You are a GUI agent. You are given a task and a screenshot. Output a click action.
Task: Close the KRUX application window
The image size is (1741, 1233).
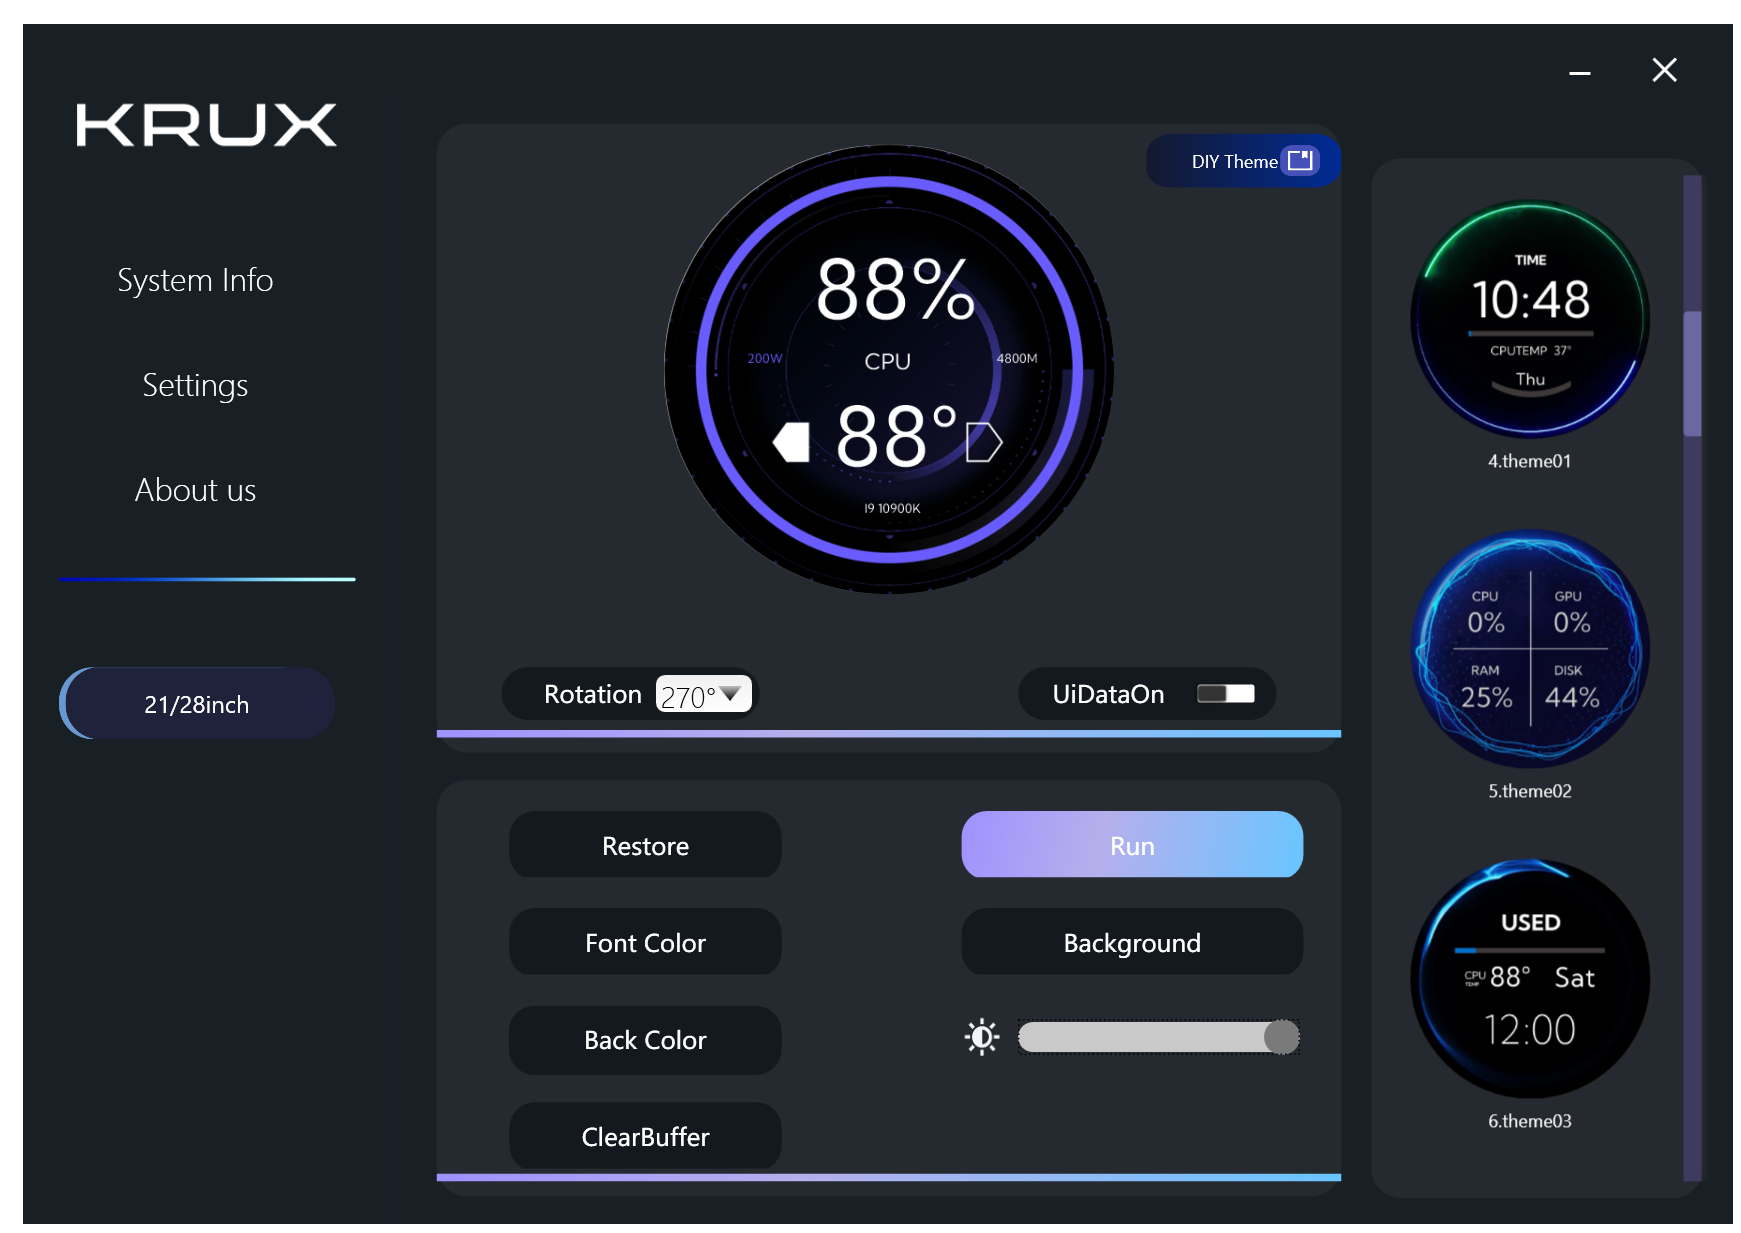point(1664,70)
